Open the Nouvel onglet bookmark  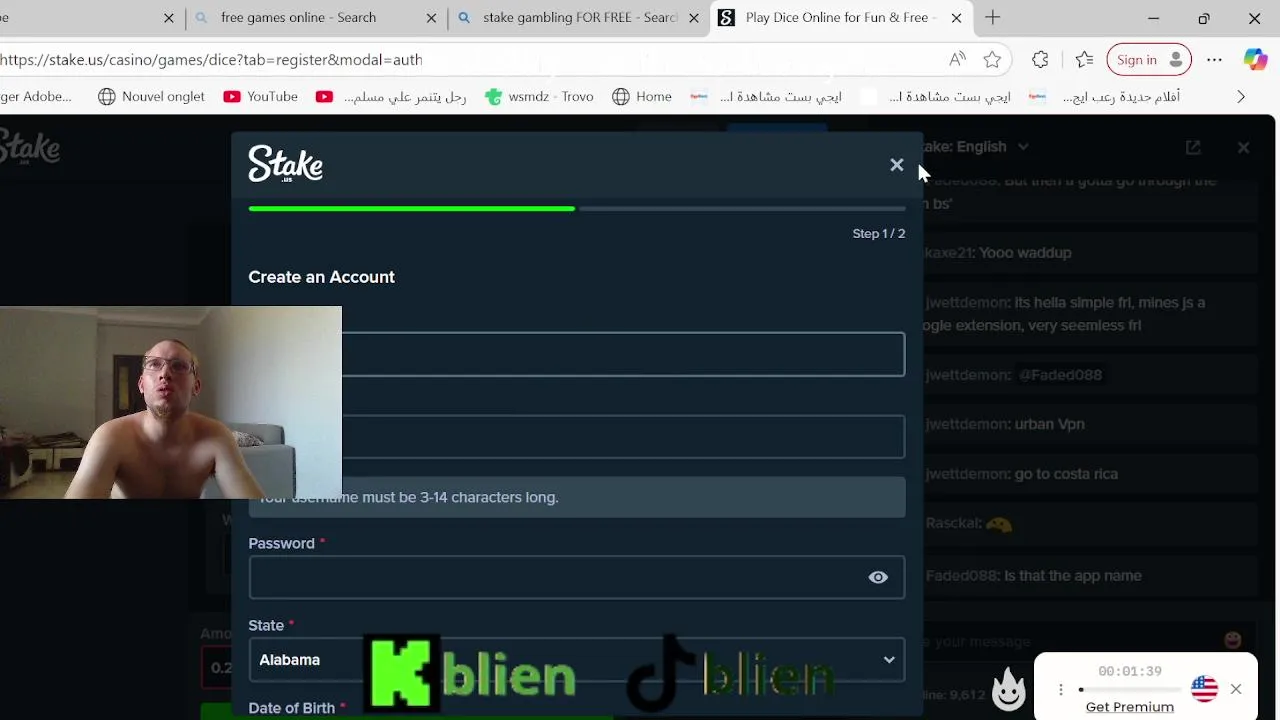pyautogui.click(x=151, y=97)
